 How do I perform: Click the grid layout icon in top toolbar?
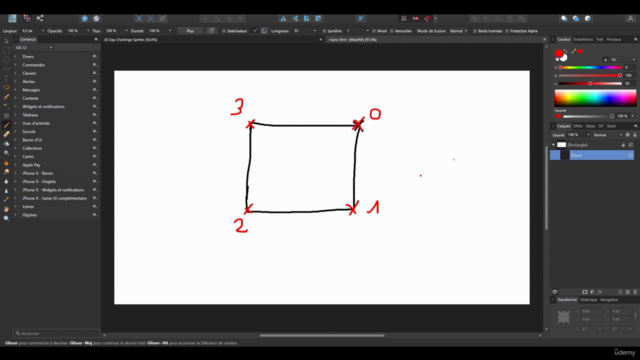pyautogui.click(x=27, y=18)
